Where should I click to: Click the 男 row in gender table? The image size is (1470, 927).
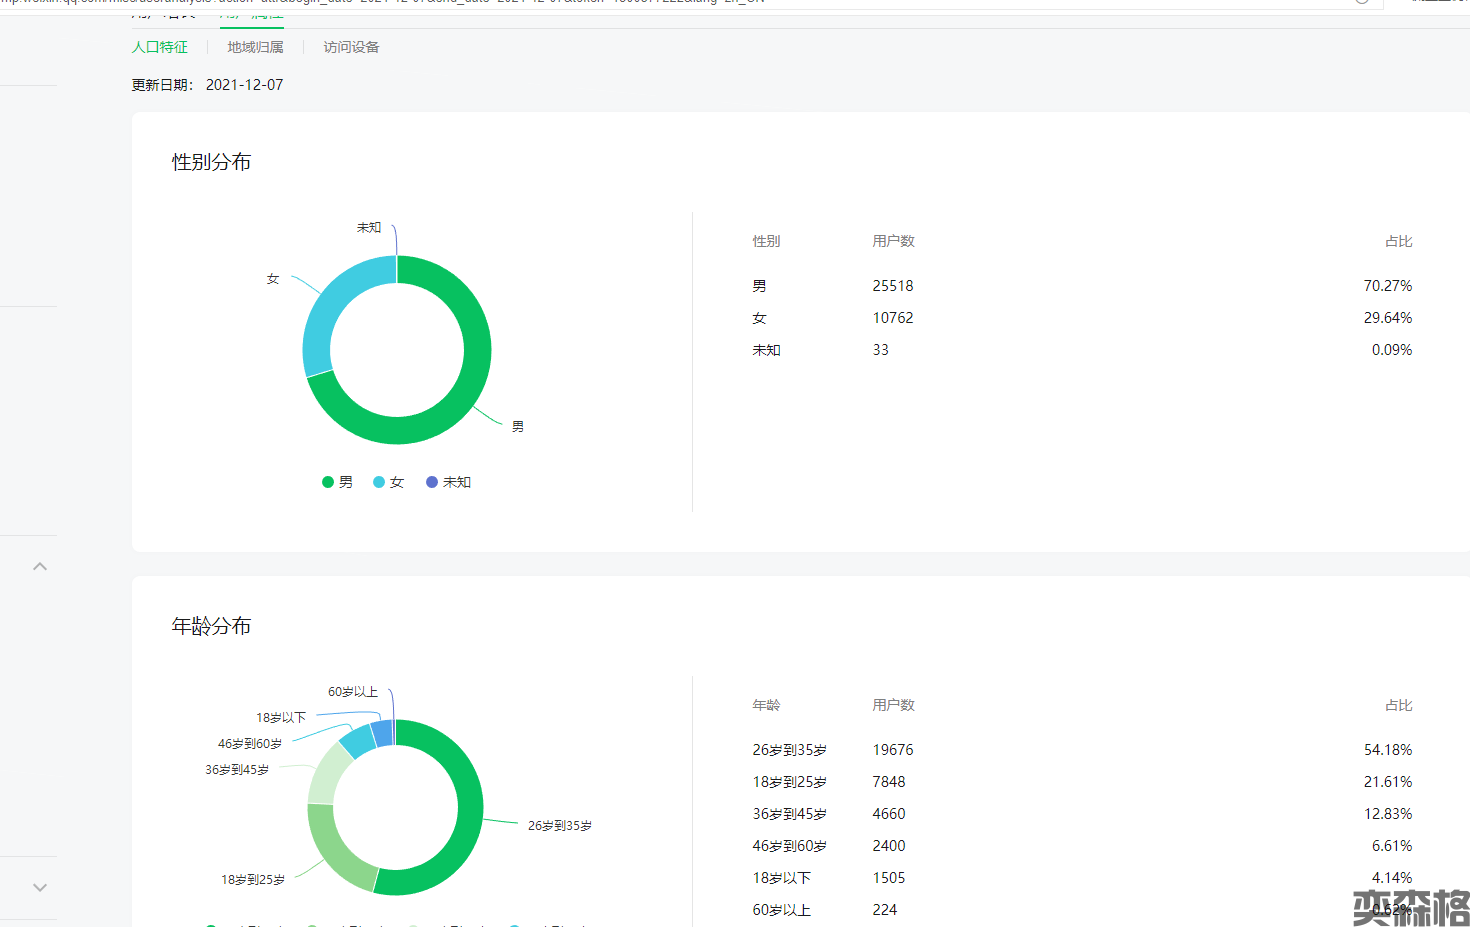[760, 286]
